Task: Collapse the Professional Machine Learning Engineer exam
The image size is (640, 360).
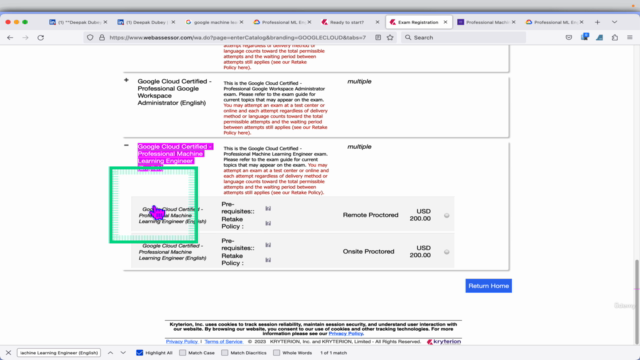Action: [x=126, y=145]
